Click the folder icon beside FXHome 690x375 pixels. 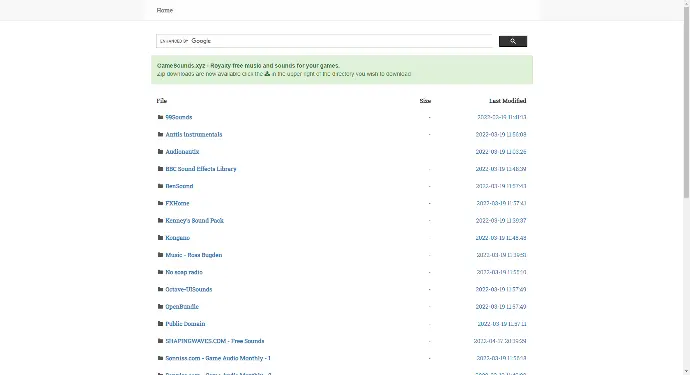[160, 203]
